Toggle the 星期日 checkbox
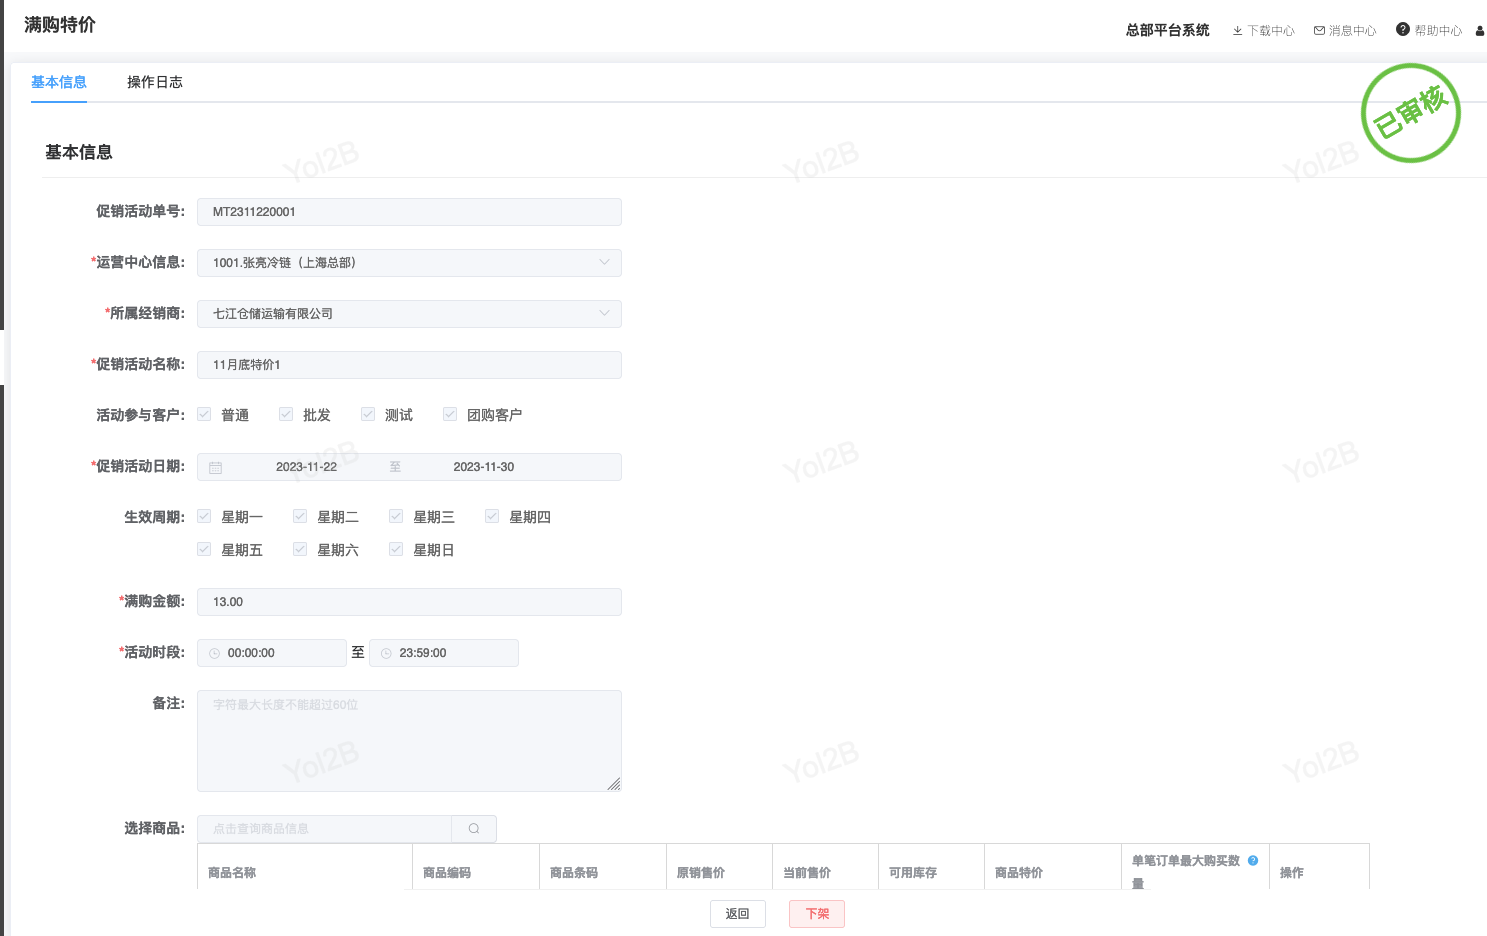 click(396, 549)
